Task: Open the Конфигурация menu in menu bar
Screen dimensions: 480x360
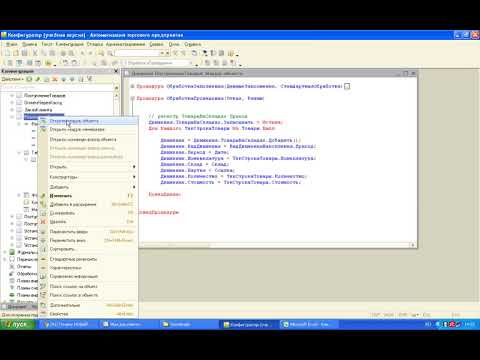Action: click(x=69, y=44)
